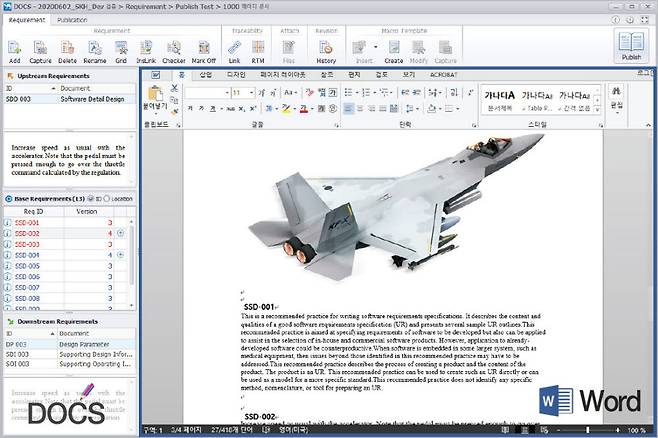Click the plus icon in SSD-002 row
Screen dimensions: 658x438
[x=120, y=233]
